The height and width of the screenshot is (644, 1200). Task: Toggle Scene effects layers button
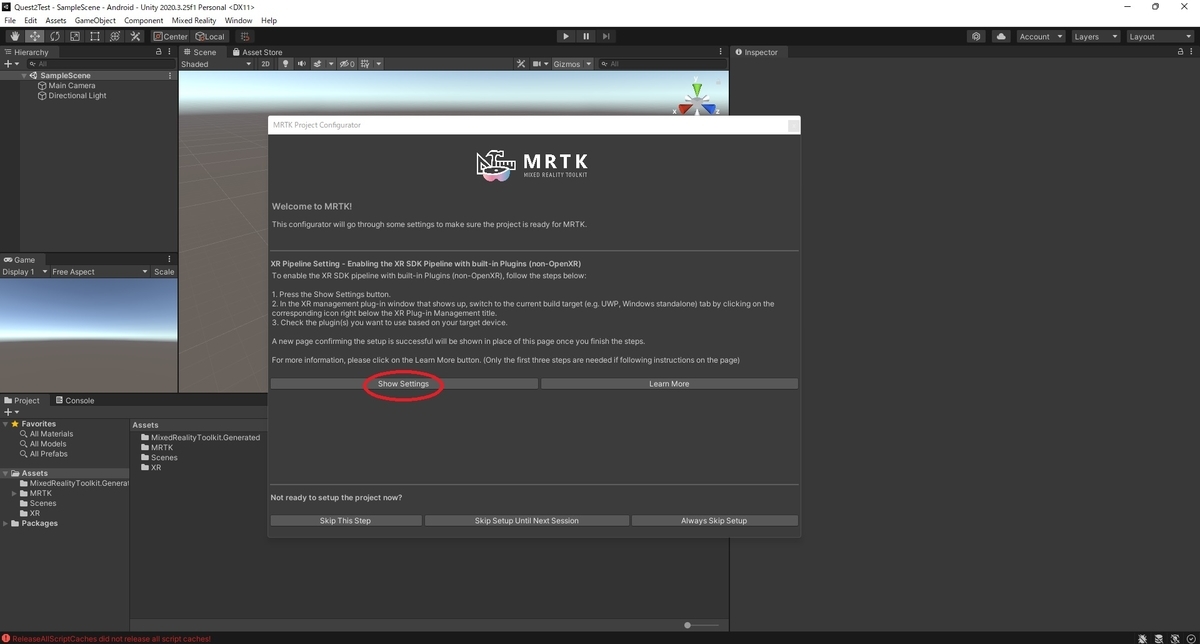click(319, 64)
